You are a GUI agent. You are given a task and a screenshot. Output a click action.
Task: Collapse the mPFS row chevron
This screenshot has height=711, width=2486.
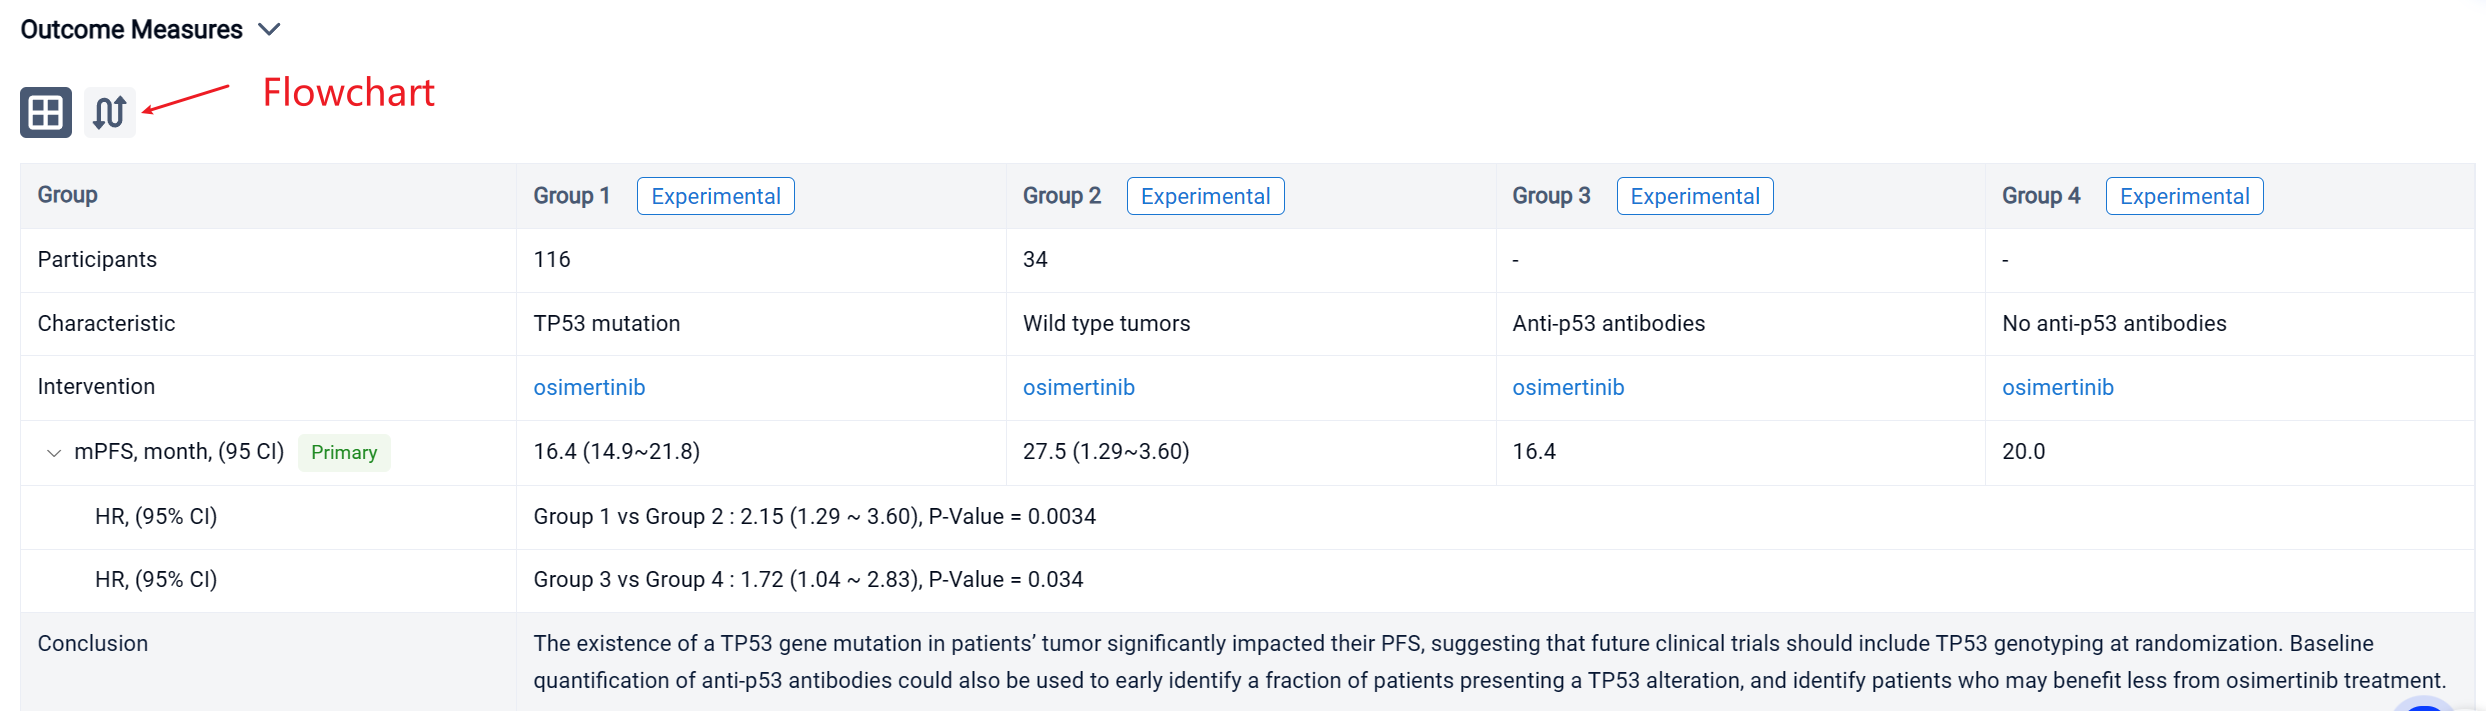pyautogui.click(x=54, y=453)
